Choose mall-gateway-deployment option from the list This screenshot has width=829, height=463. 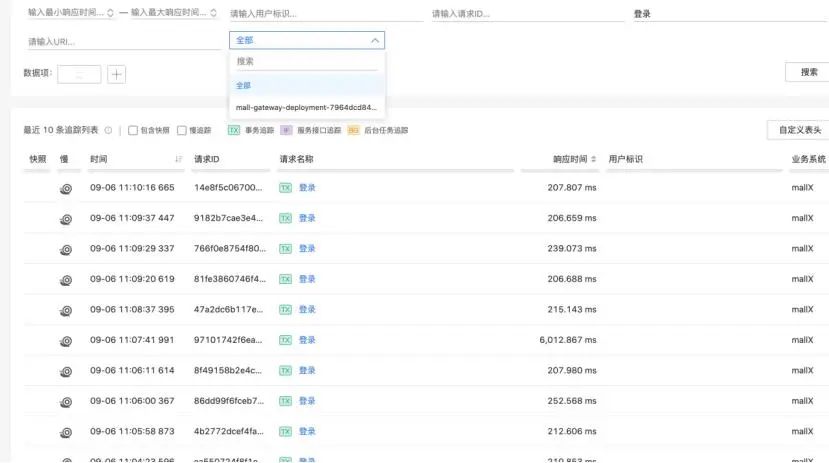(x=306, y=107)
